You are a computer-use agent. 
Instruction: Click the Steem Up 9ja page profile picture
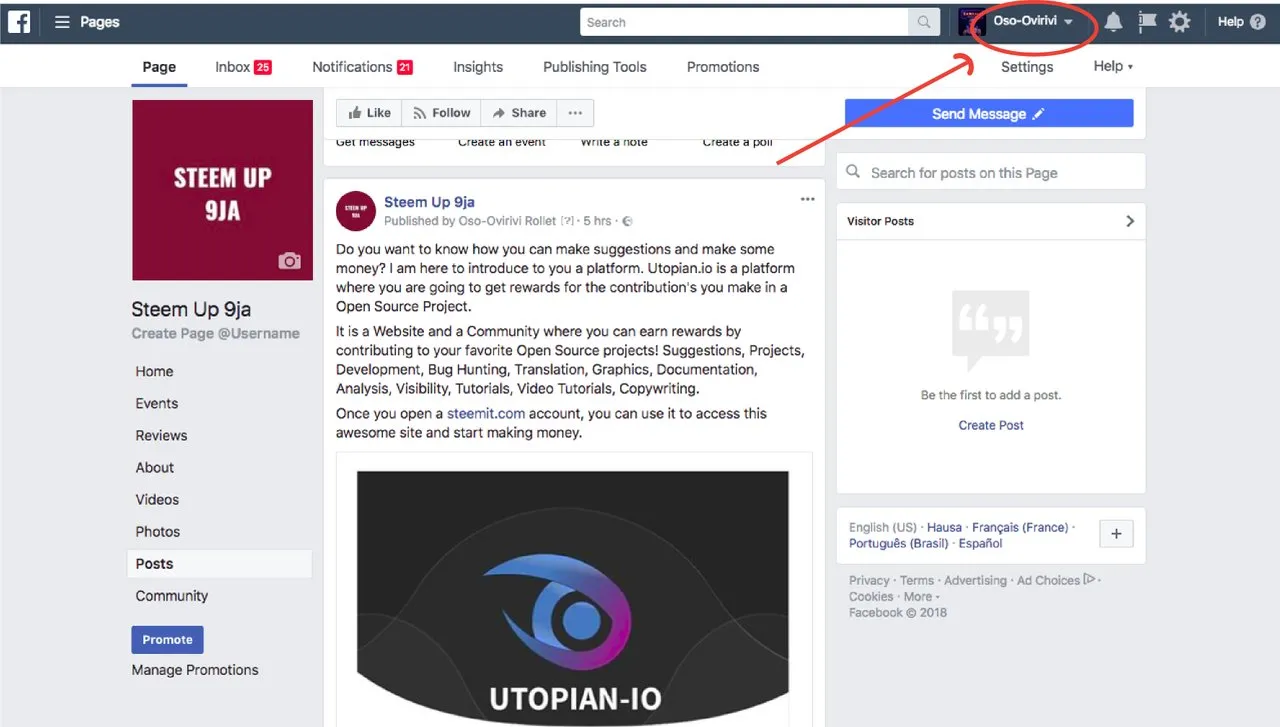(222, 190)
